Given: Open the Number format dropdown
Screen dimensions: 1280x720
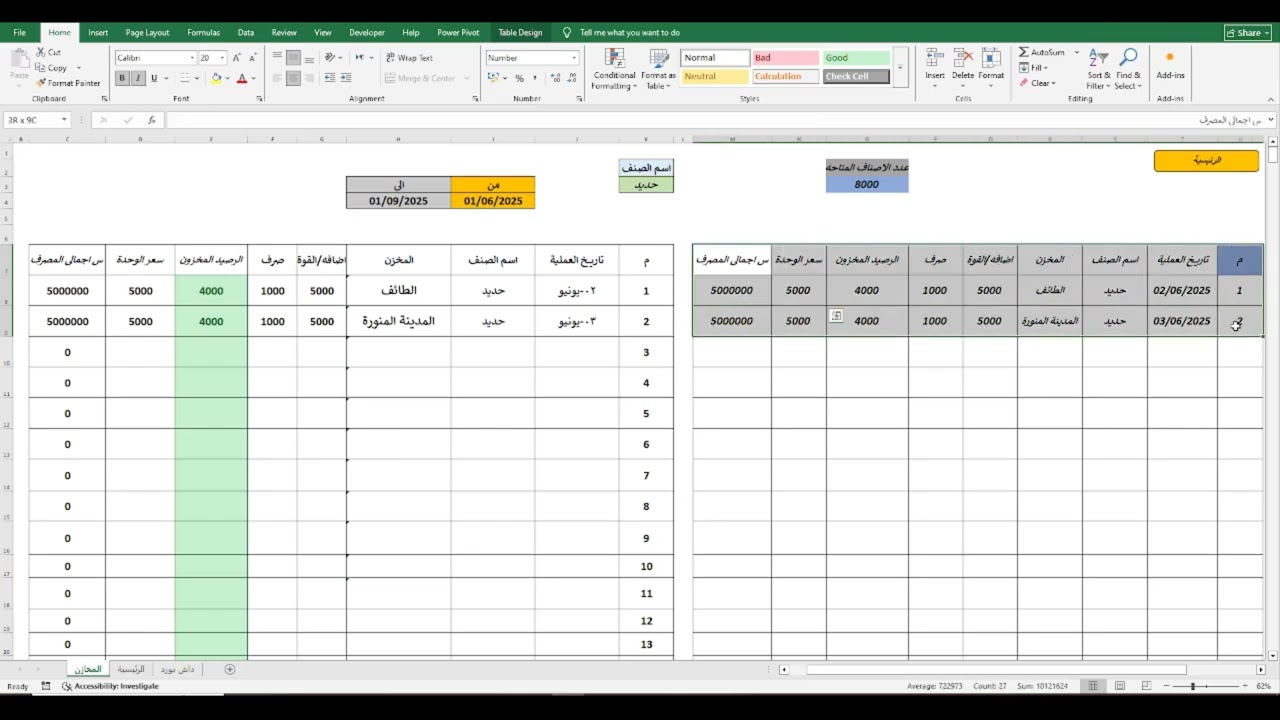Looking at the screenshot, I should coord(574,58).
